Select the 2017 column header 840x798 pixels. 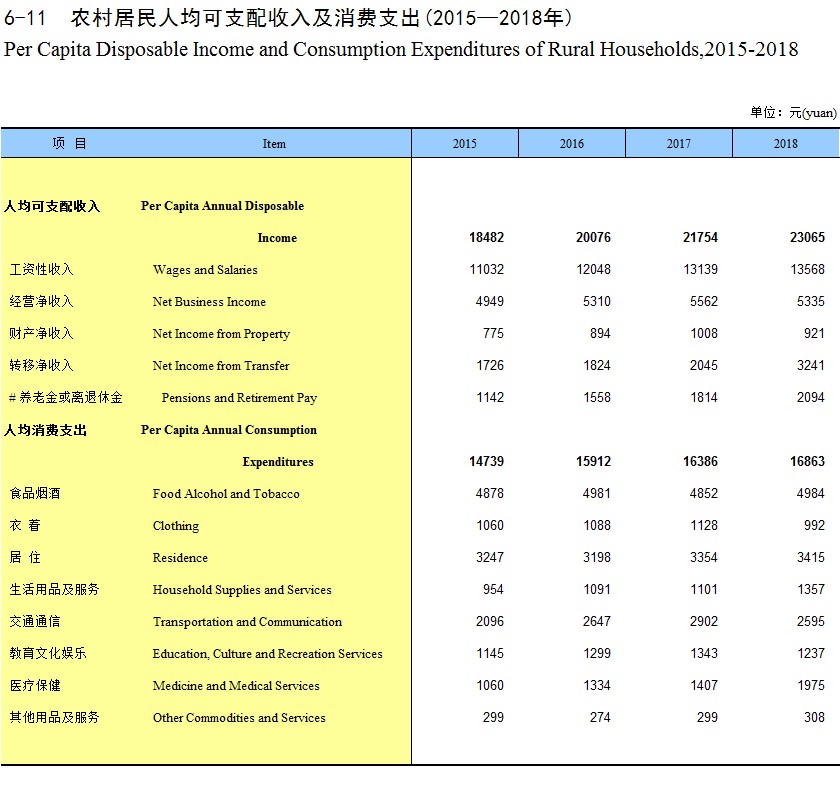(678, 144)
